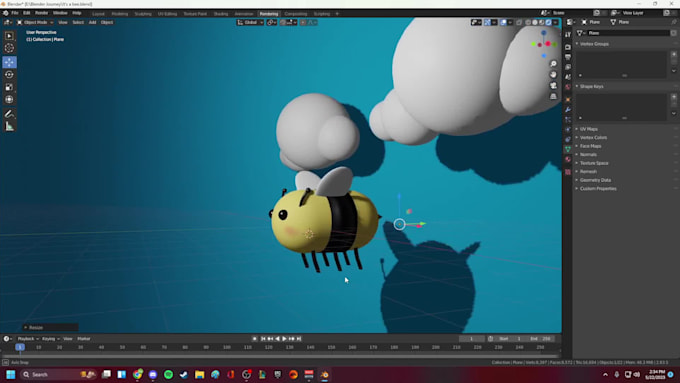The image size is (680, 383).
Task: Open the pivot point dropdown
Action: point(271,22)
